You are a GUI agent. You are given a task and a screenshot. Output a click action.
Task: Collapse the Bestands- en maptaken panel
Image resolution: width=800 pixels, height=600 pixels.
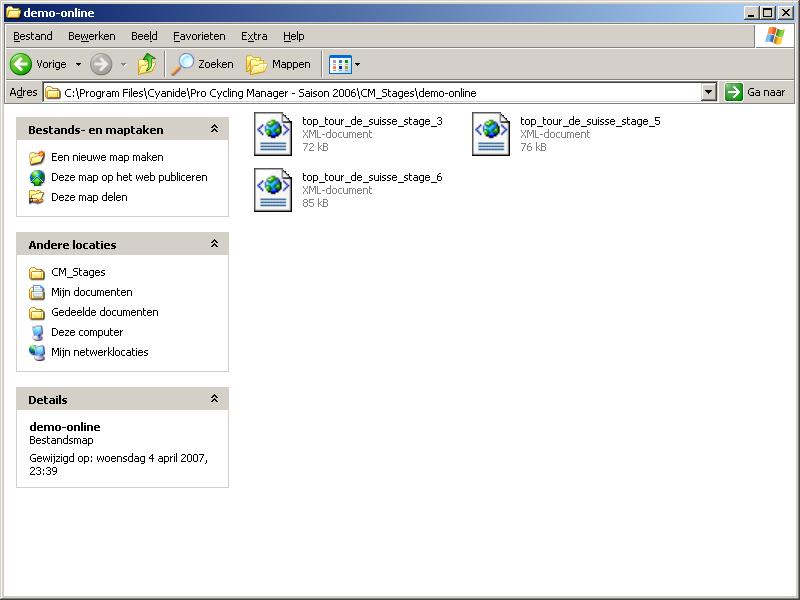[214, 129]
